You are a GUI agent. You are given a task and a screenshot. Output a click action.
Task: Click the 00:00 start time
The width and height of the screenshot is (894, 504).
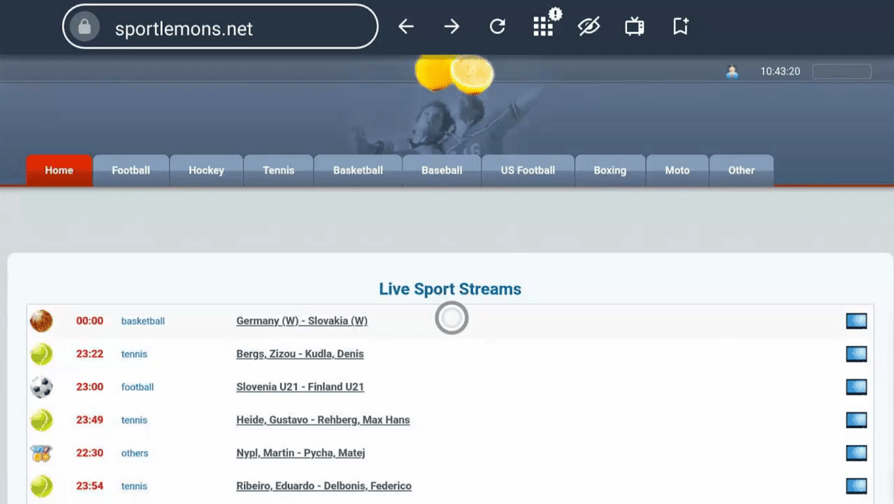[x=90, y=321]
